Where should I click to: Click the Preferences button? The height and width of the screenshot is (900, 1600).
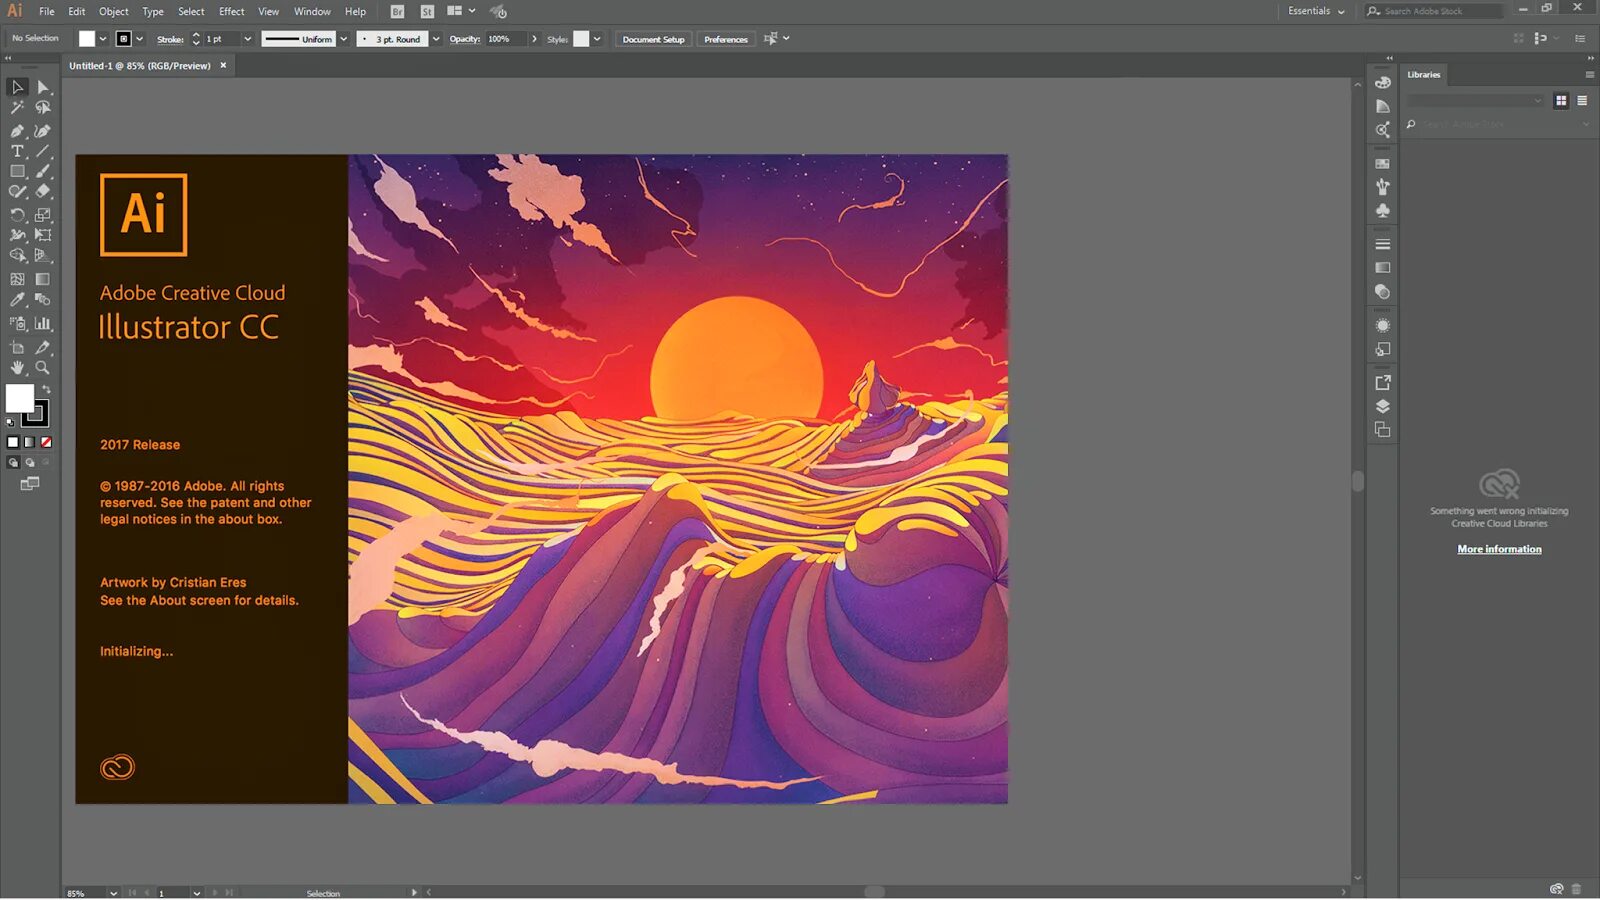tap(725, 39)
